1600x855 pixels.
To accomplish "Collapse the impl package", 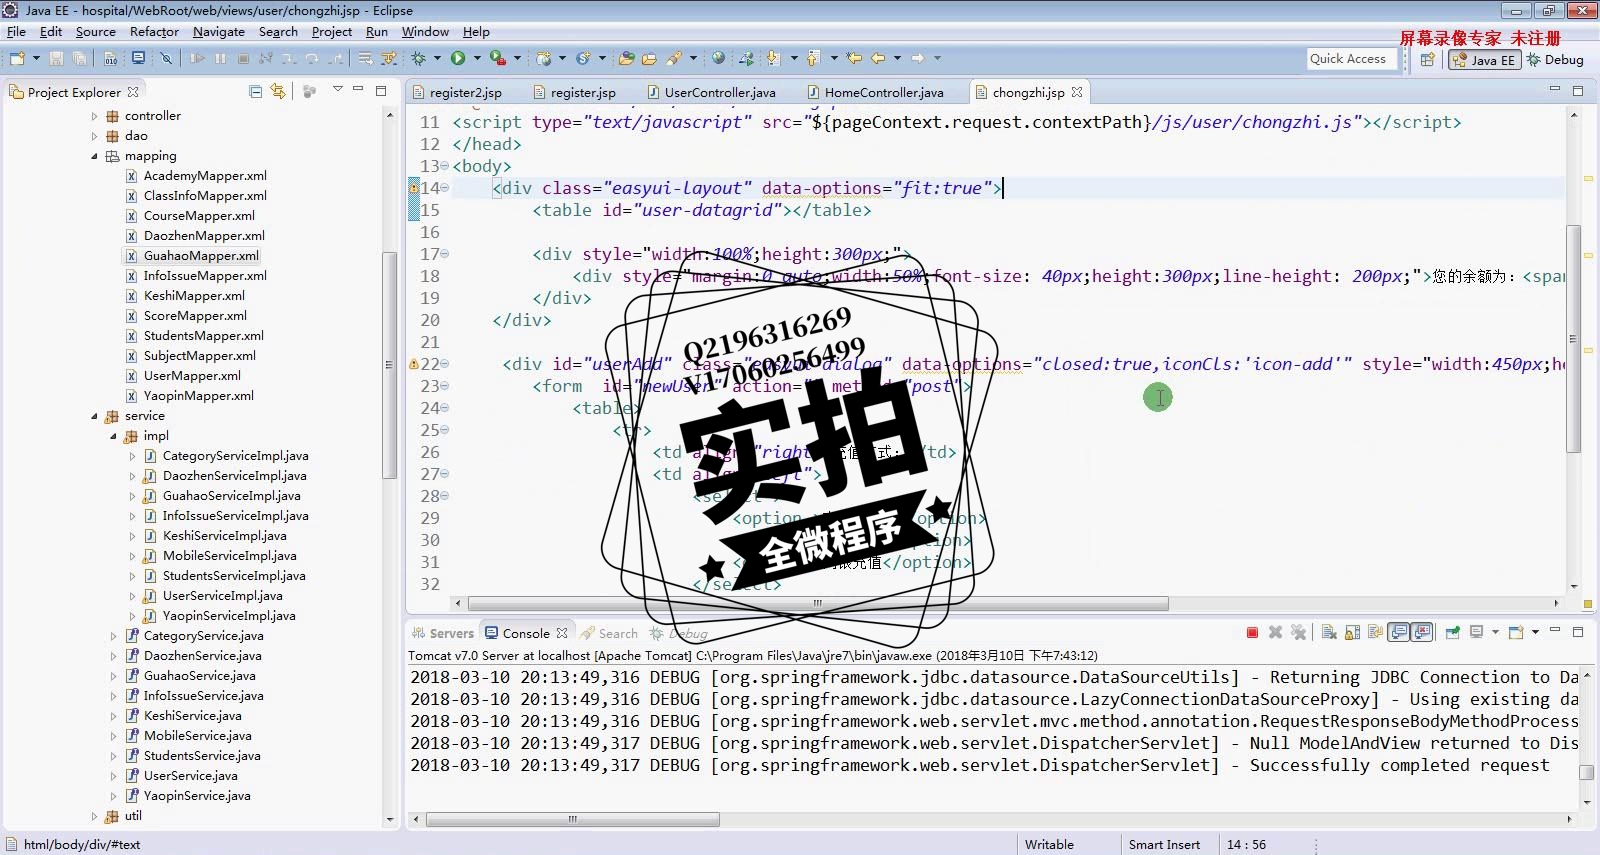I will pyautogui.click(x=113, y=436).
